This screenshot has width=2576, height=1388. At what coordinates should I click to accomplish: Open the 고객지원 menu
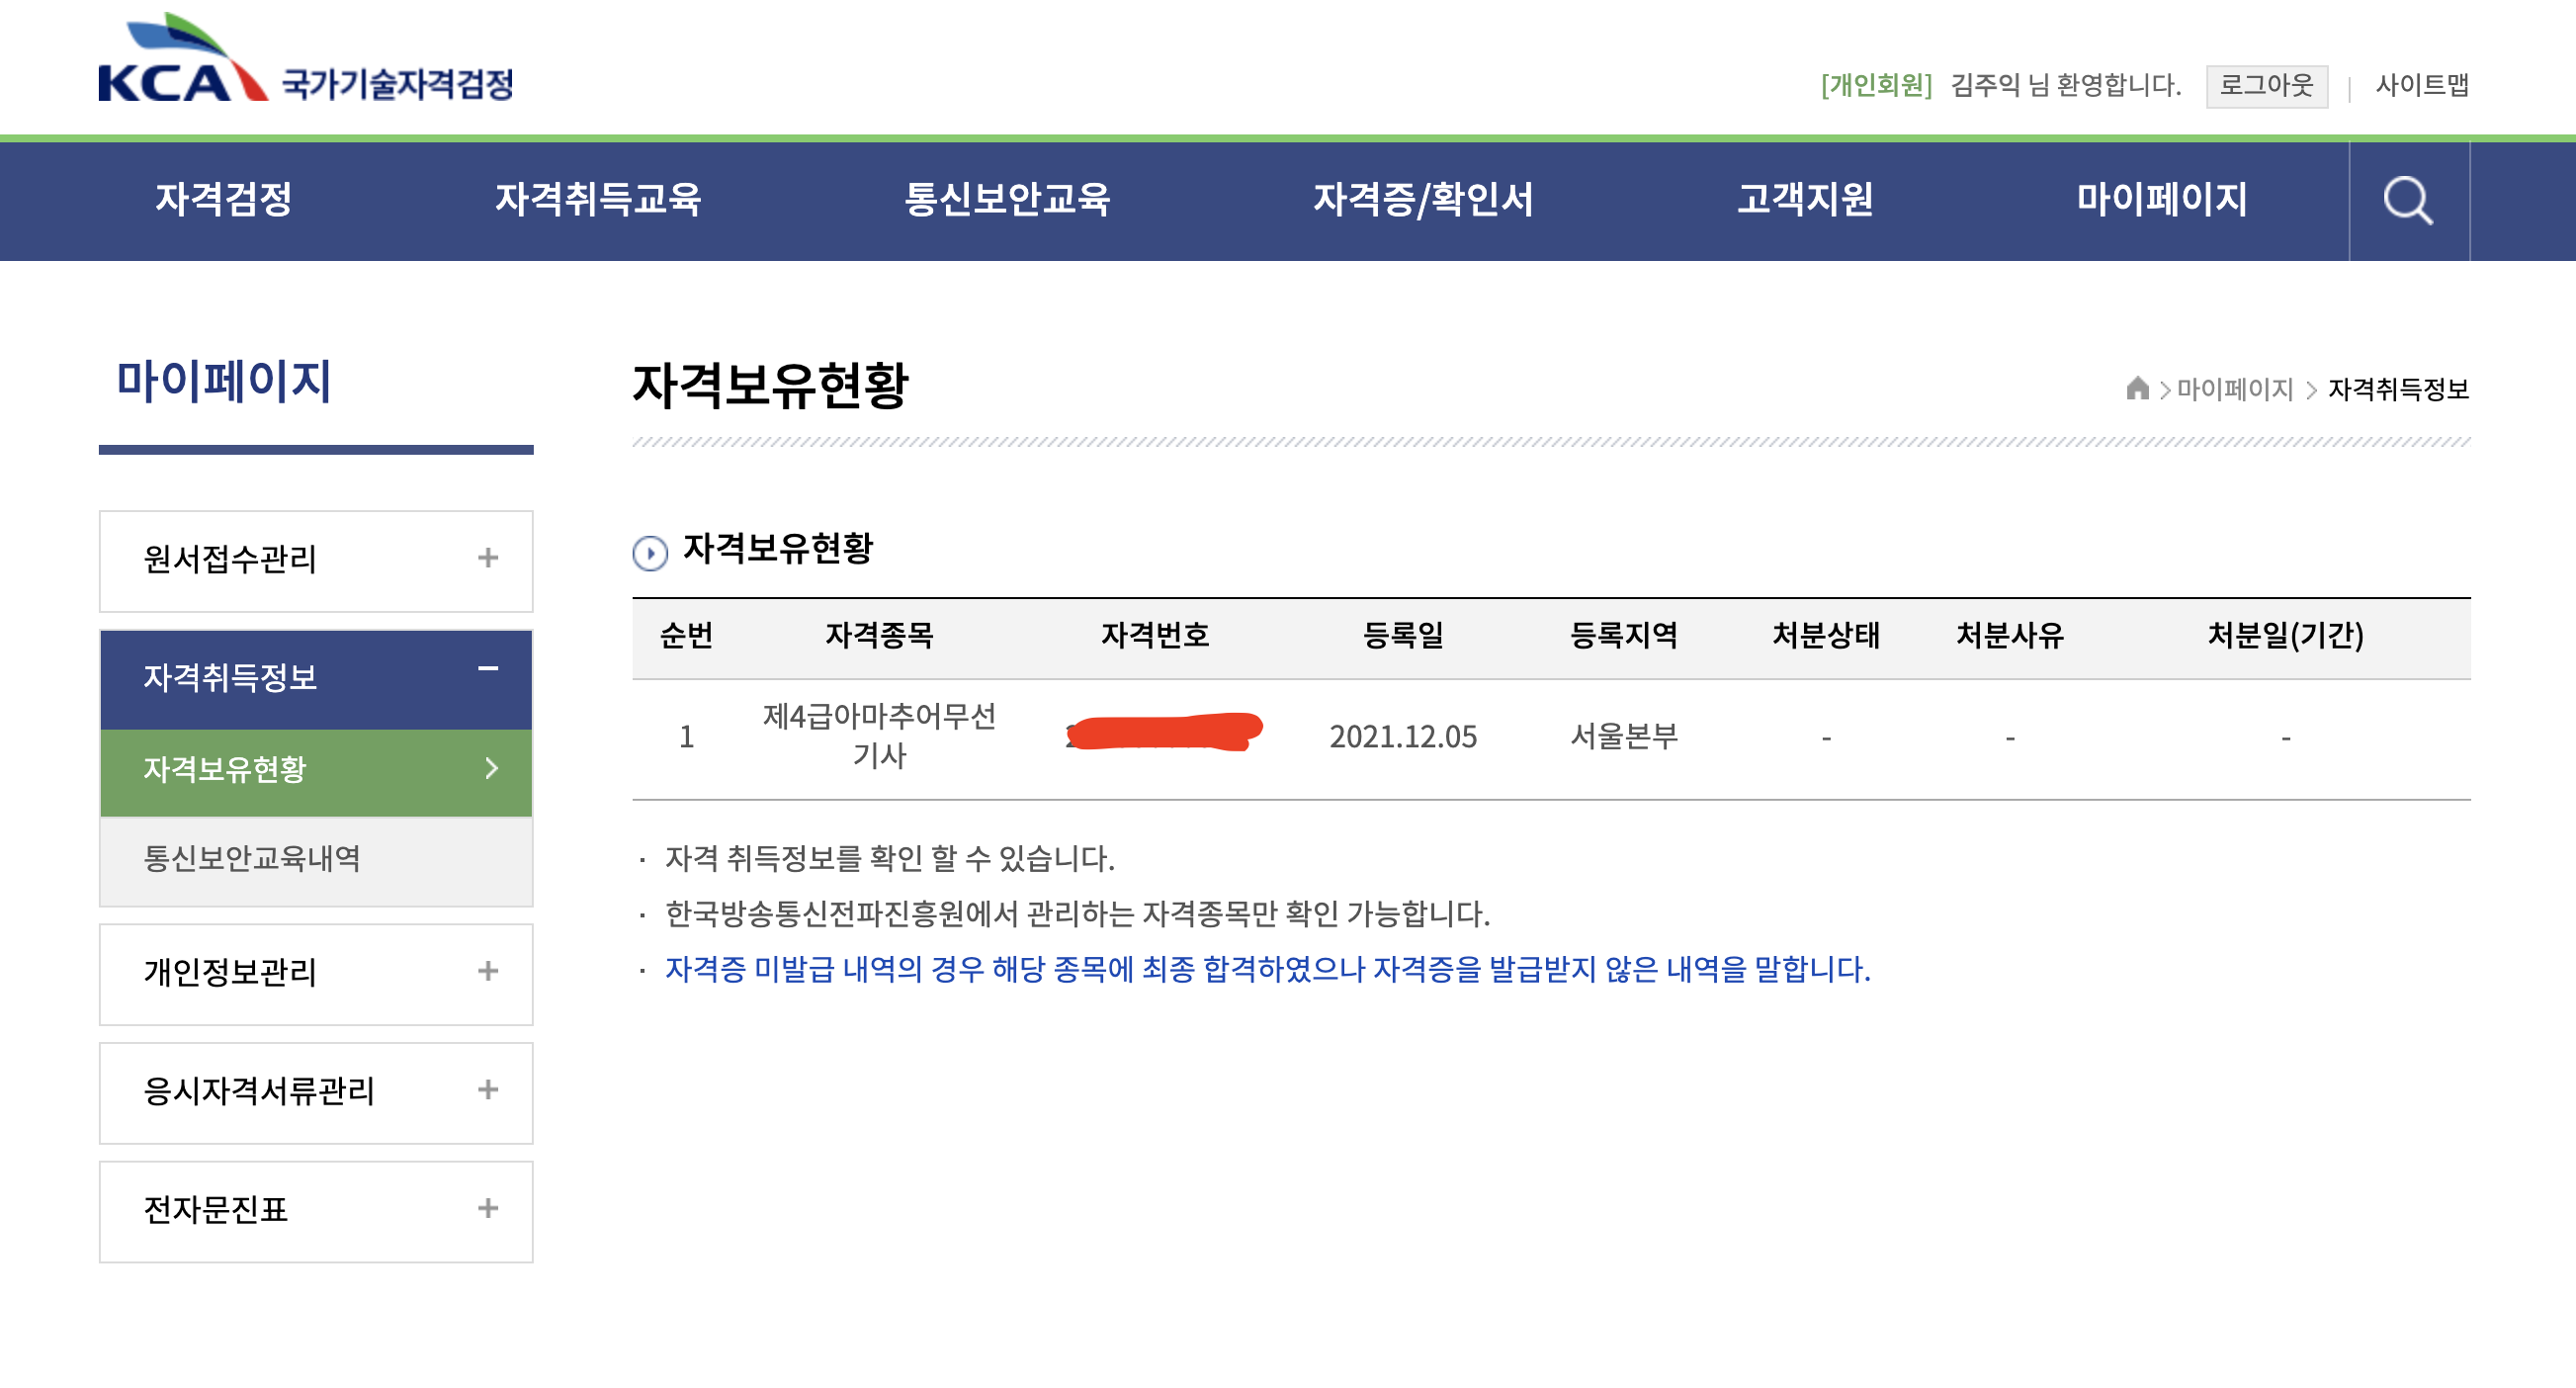(x=1804, y=199)
